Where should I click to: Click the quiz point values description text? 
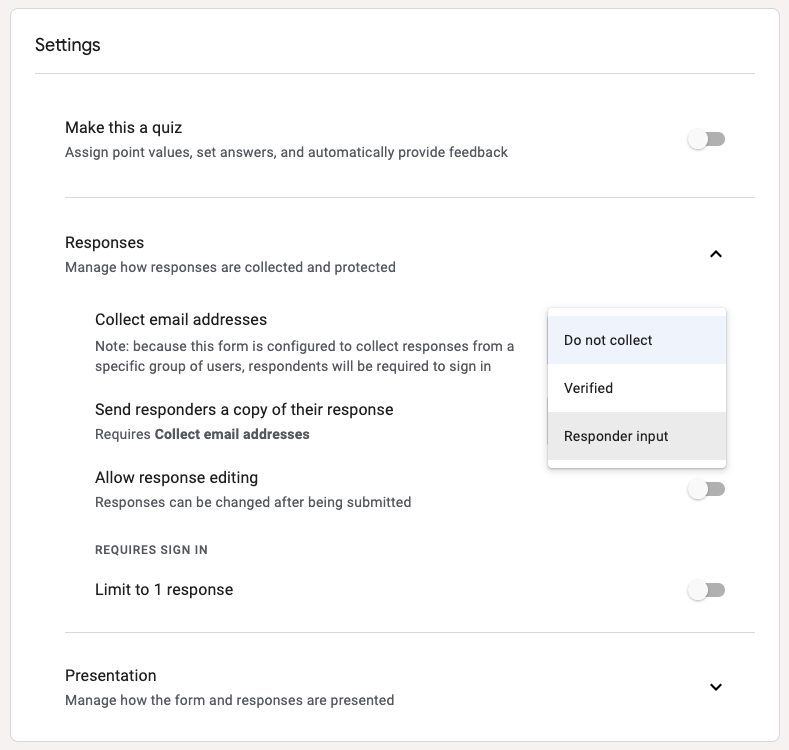coord(286,153)
